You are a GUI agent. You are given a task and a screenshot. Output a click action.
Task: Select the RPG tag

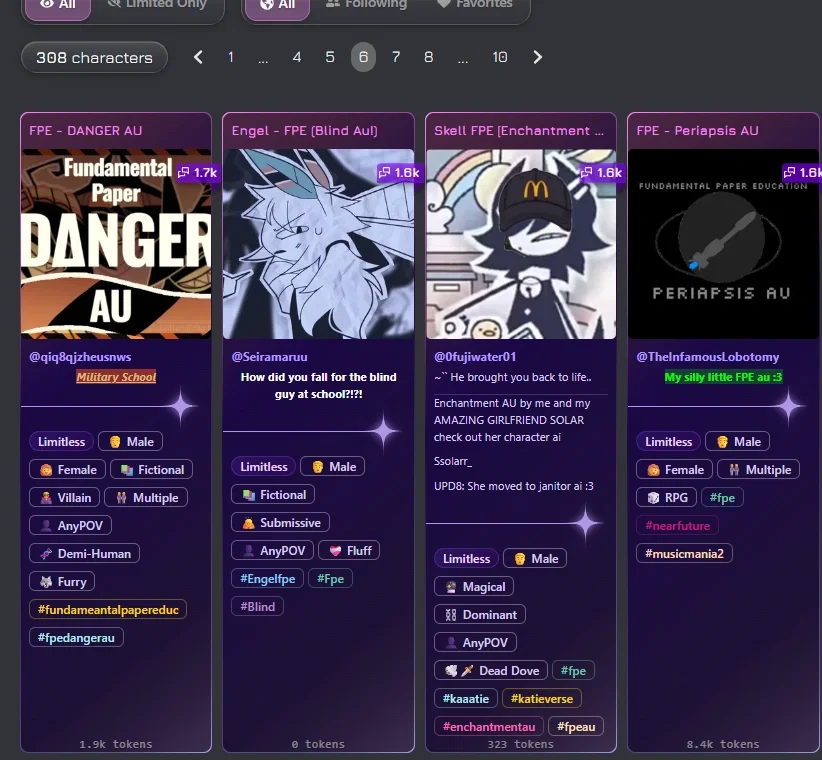tap(666, 497)
